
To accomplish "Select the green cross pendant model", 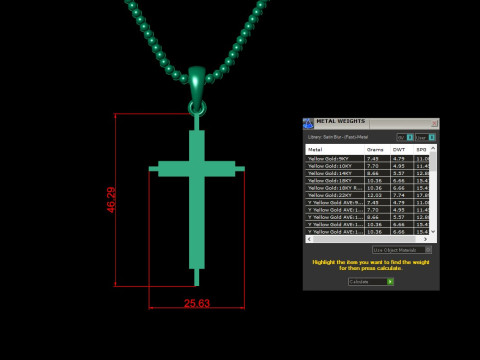I will pyautogui.click(x=197, y=200).
